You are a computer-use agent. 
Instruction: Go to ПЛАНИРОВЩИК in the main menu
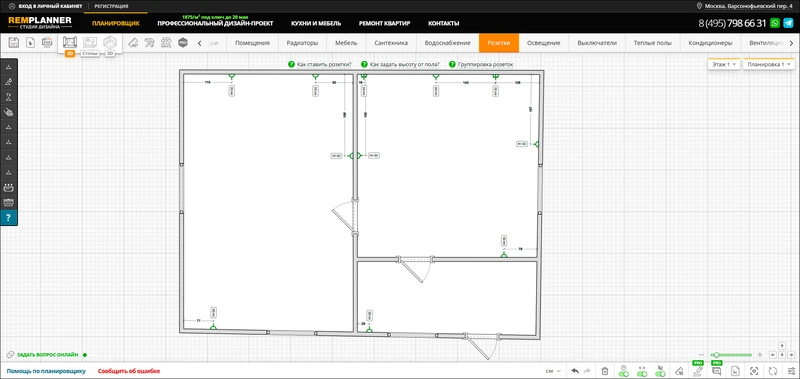pos(116,23)
